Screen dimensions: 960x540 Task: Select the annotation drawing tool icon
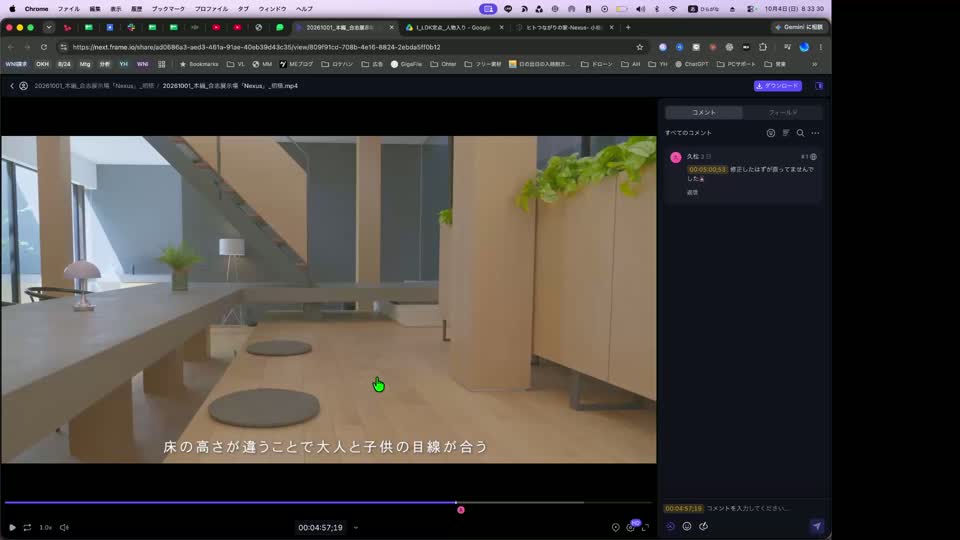click(703, 526)
